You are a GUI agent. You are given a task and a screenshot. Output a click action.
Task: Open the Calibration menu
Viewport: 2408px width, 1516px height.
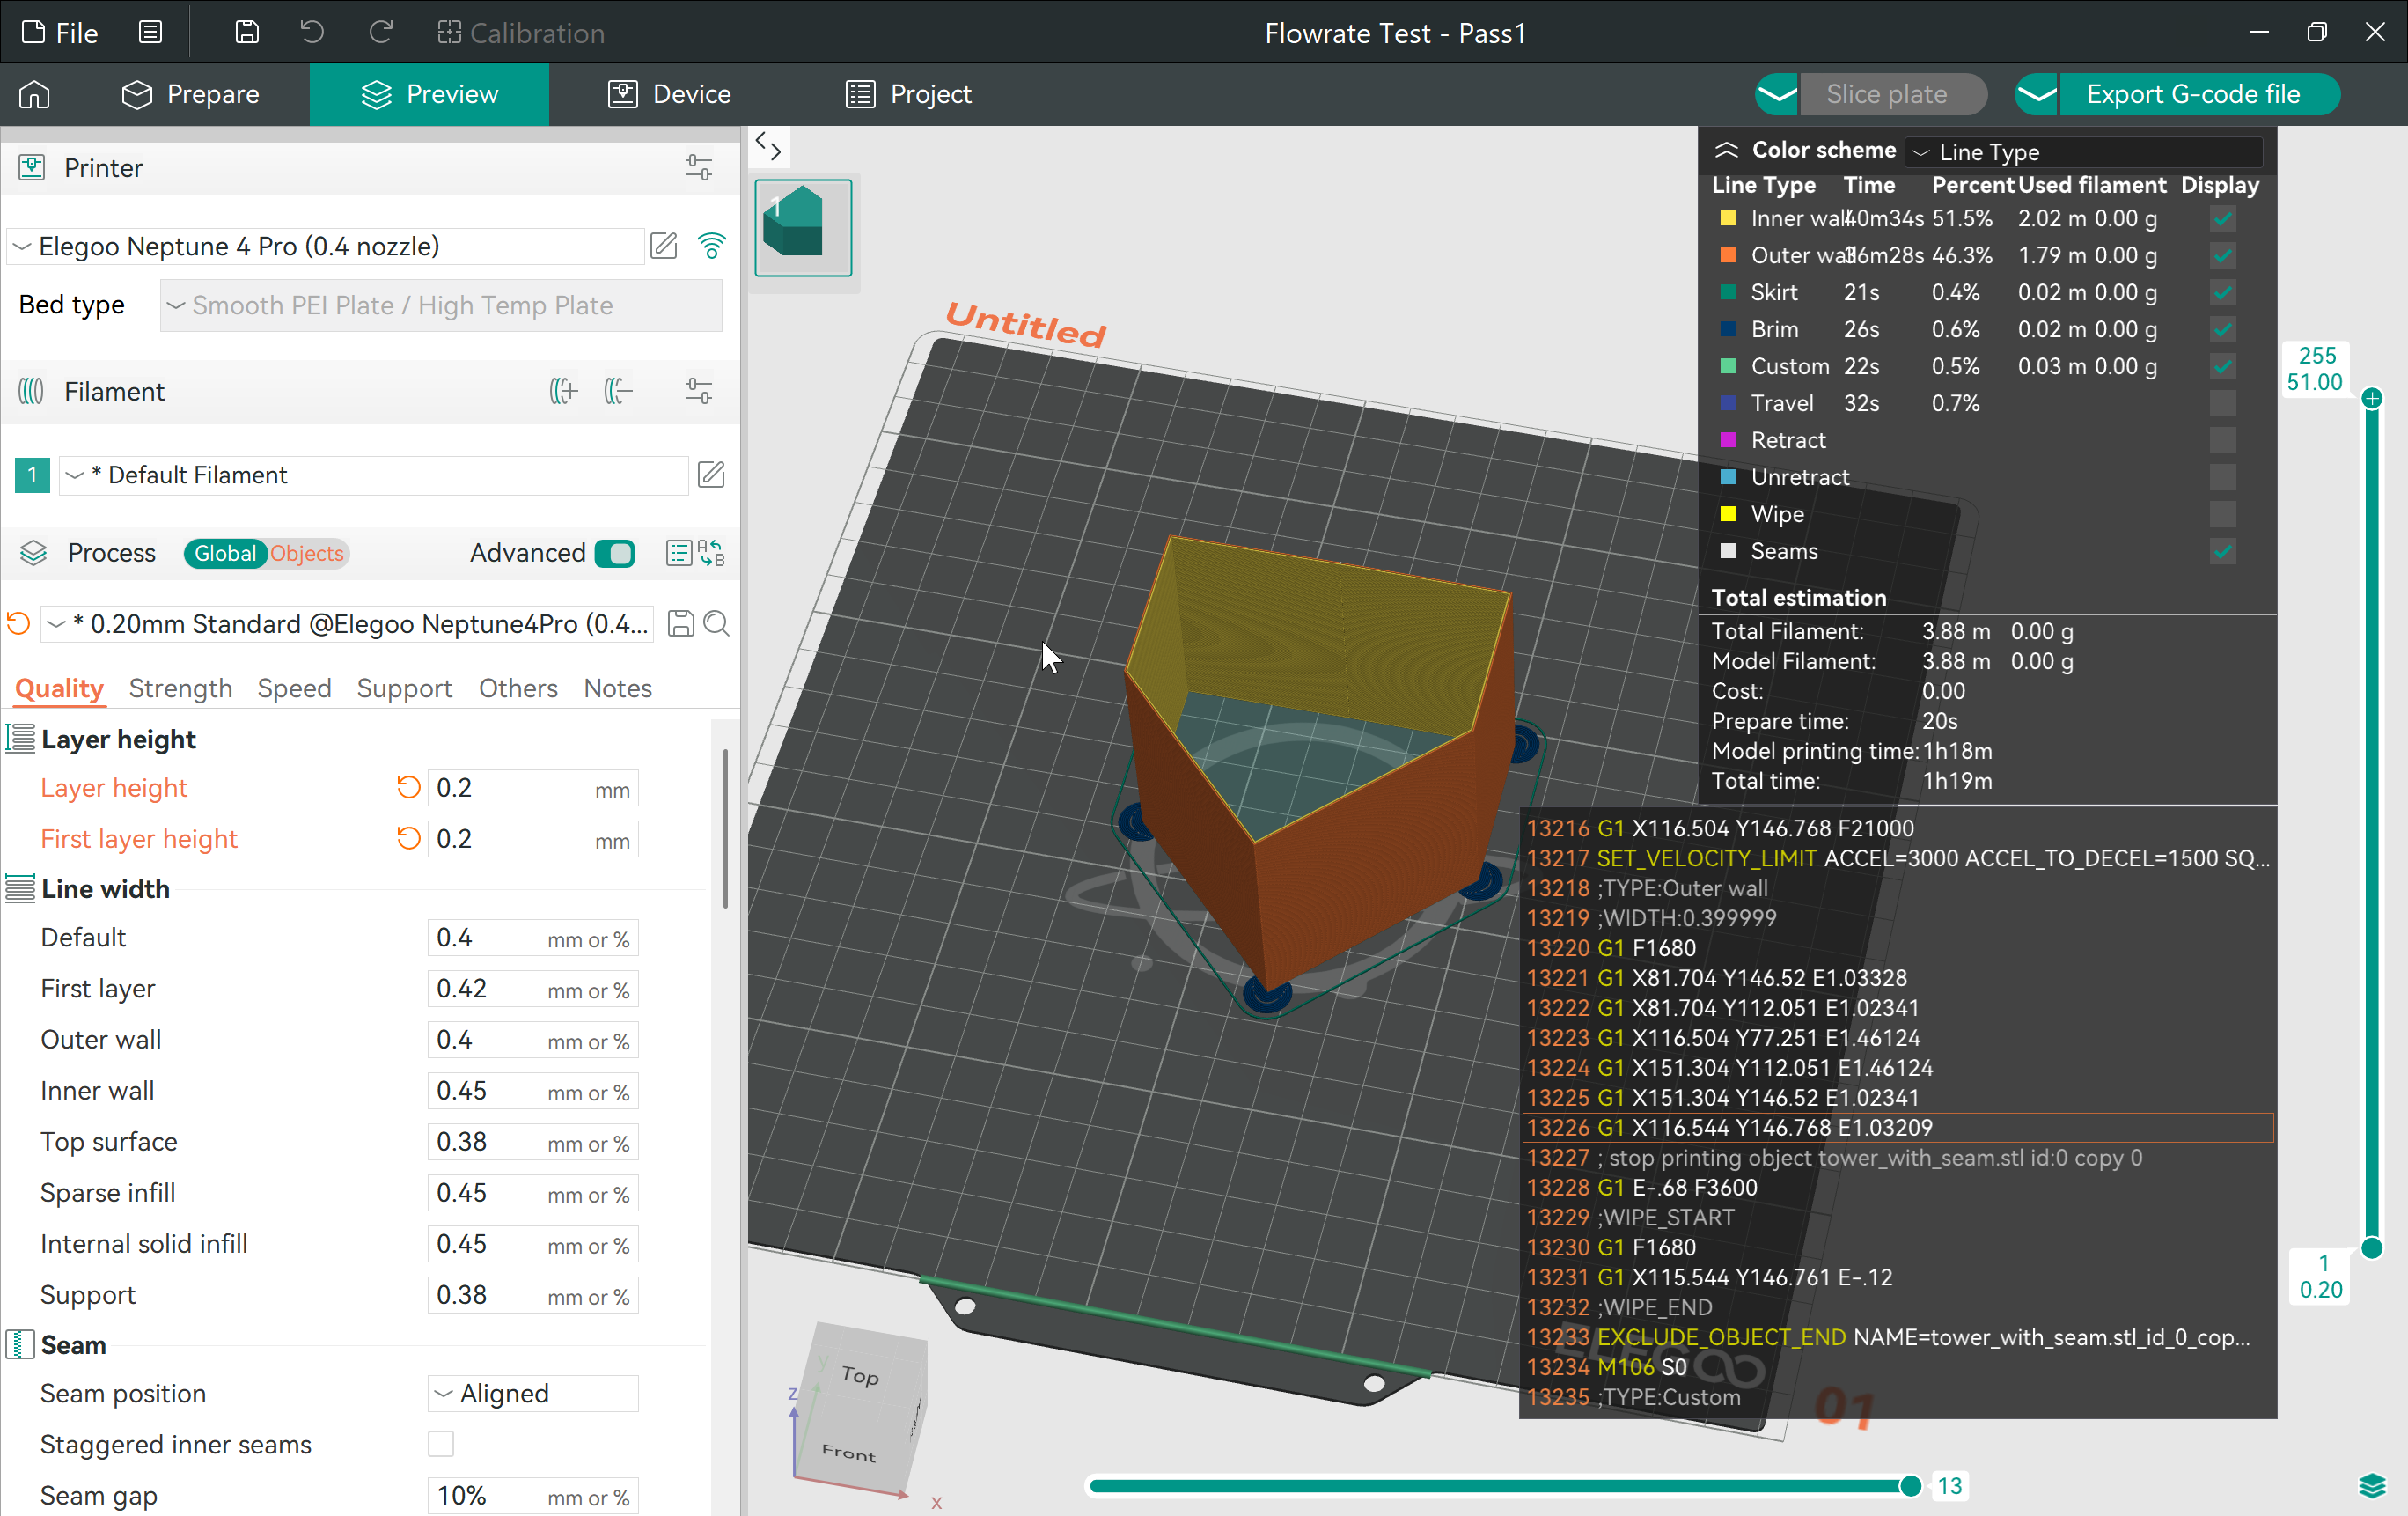tap(521, 33)
